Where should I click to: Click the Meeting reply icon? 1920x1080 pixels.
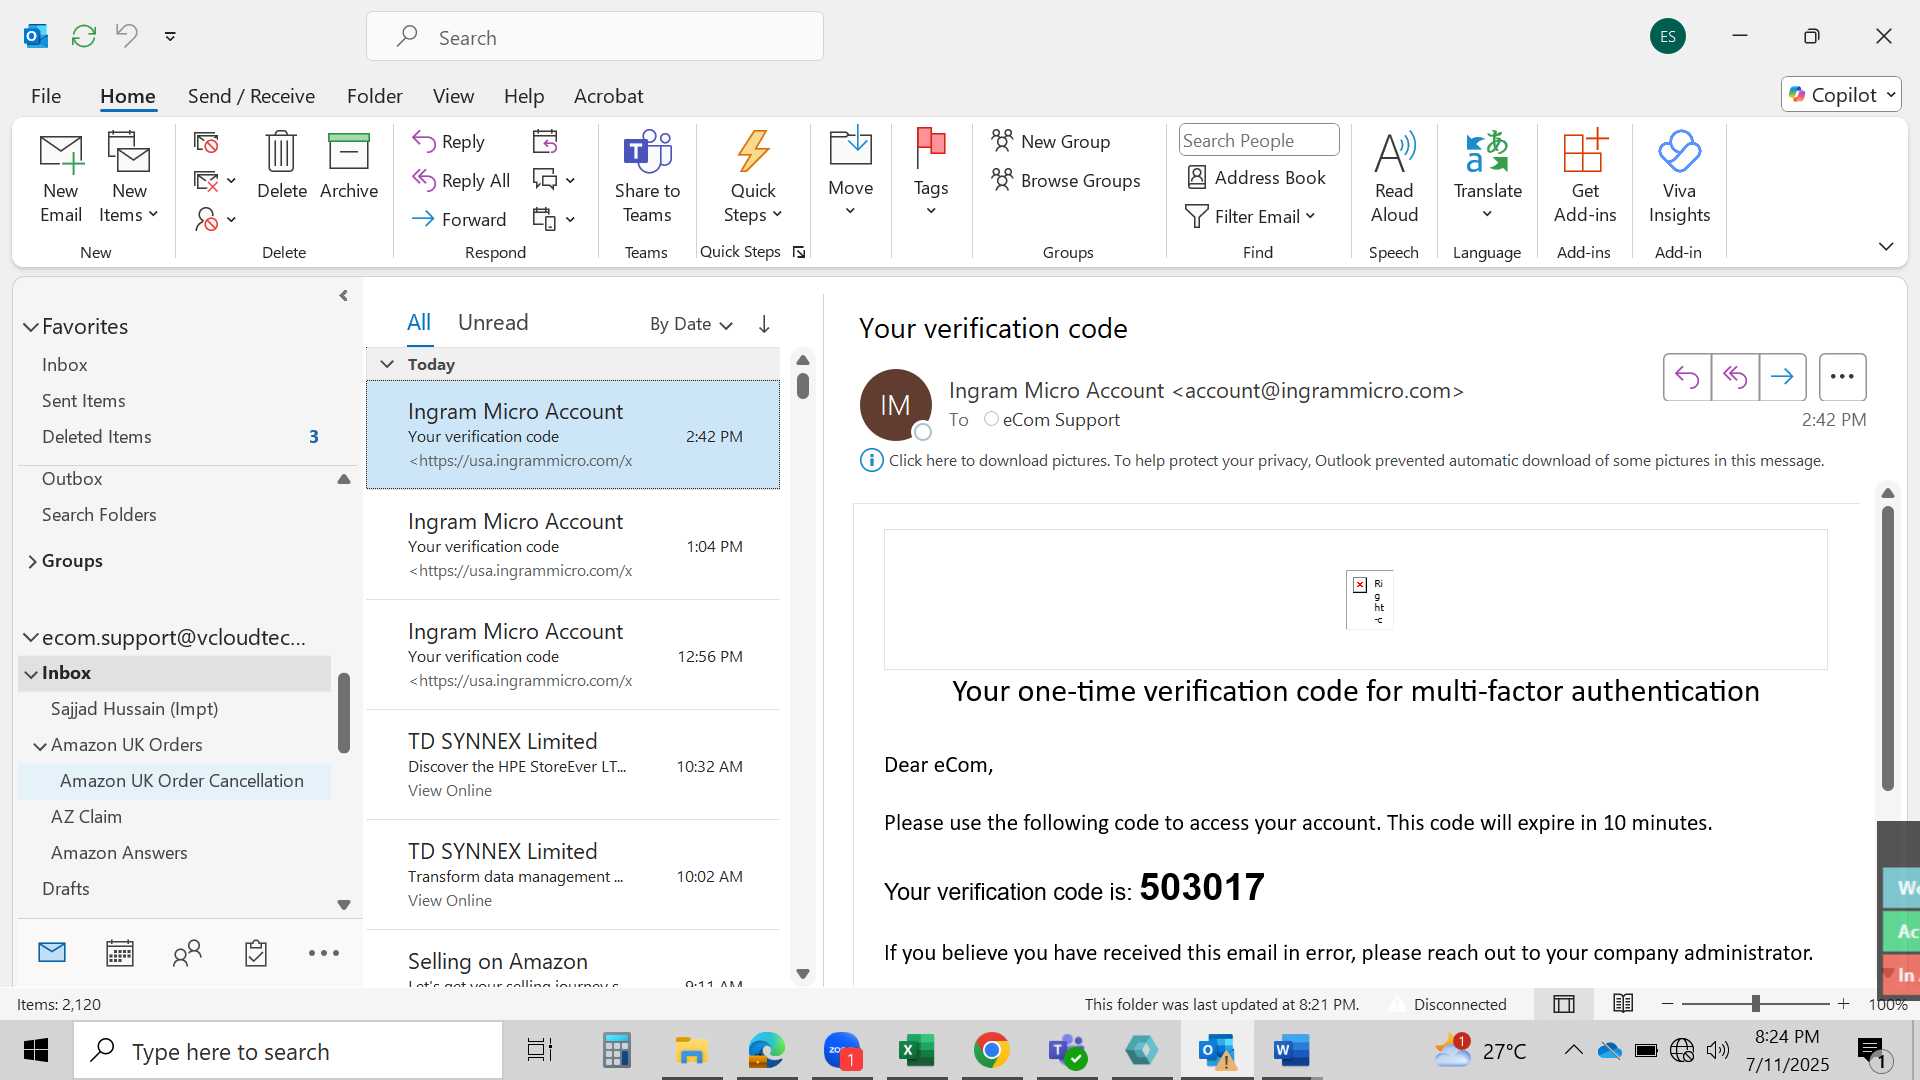pos(545,142)
